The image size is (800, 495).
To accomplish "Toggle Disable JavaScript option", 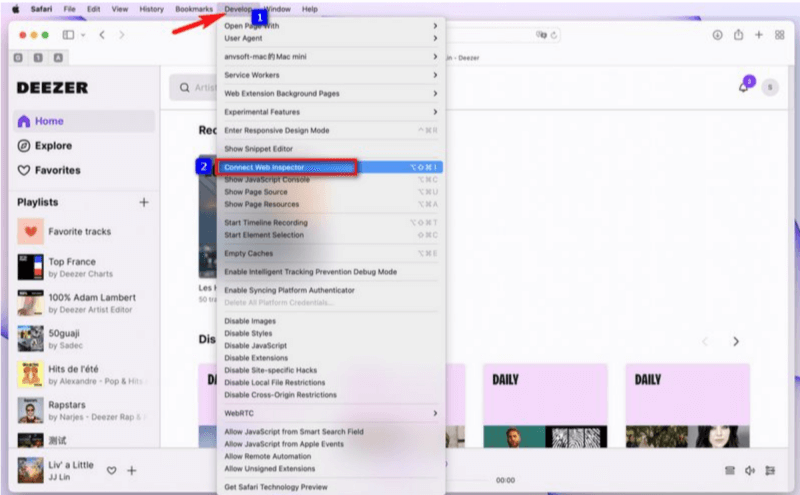I will click(331, 345).
